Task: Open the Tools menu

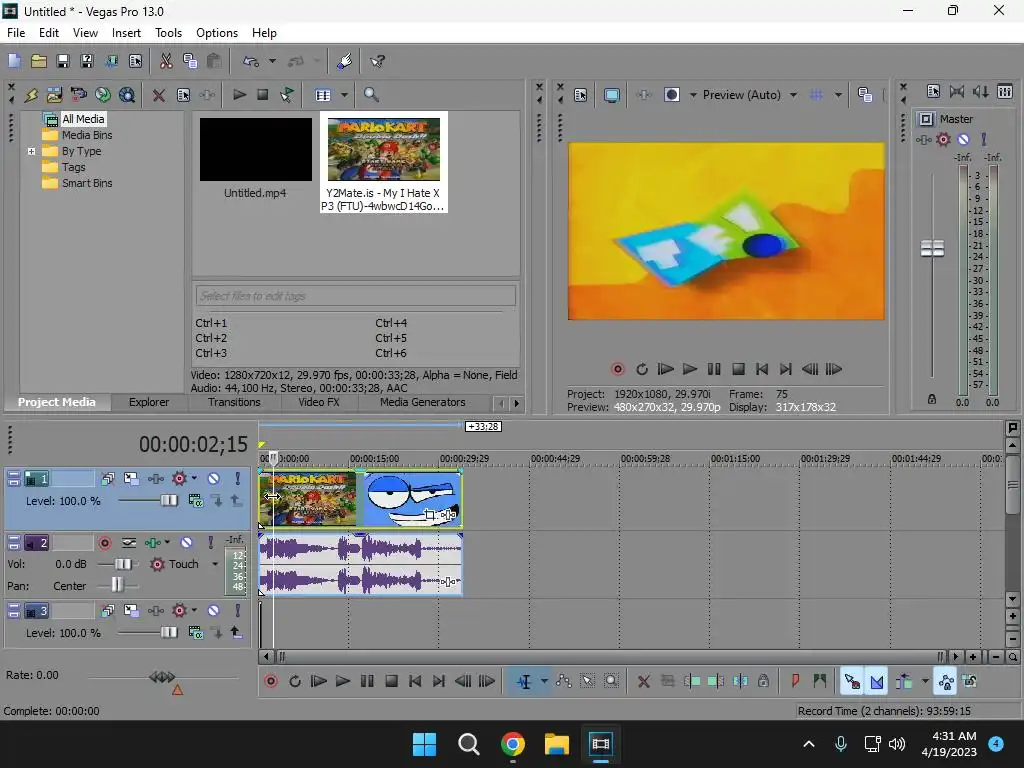Action: (x=168, y=33)
